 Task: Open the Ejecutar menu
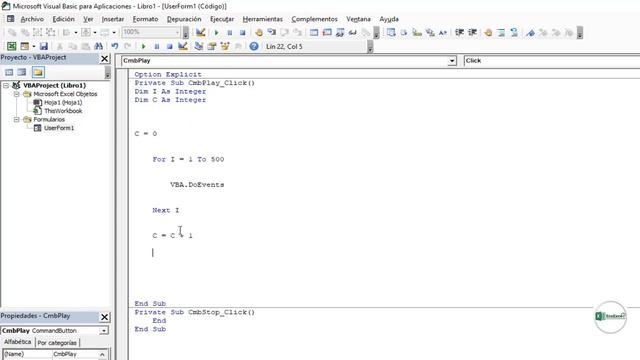222,19
